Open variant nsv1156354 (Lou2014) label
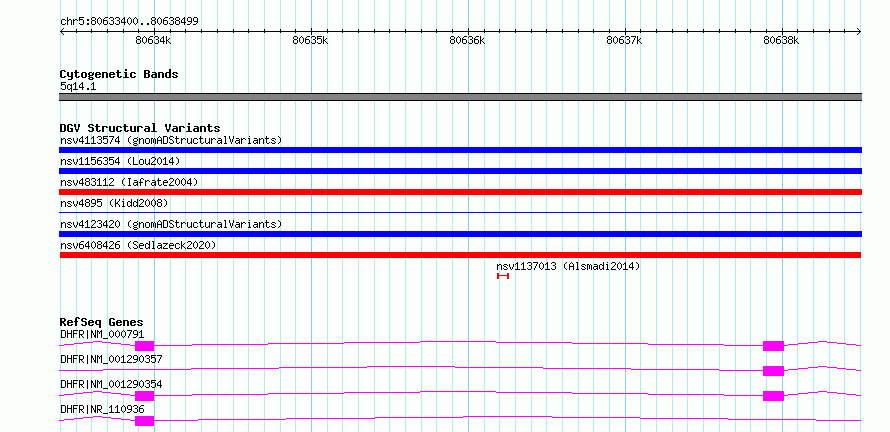This screenshot has height=432, width=890. pyautogui.click(x=120, y=161)
